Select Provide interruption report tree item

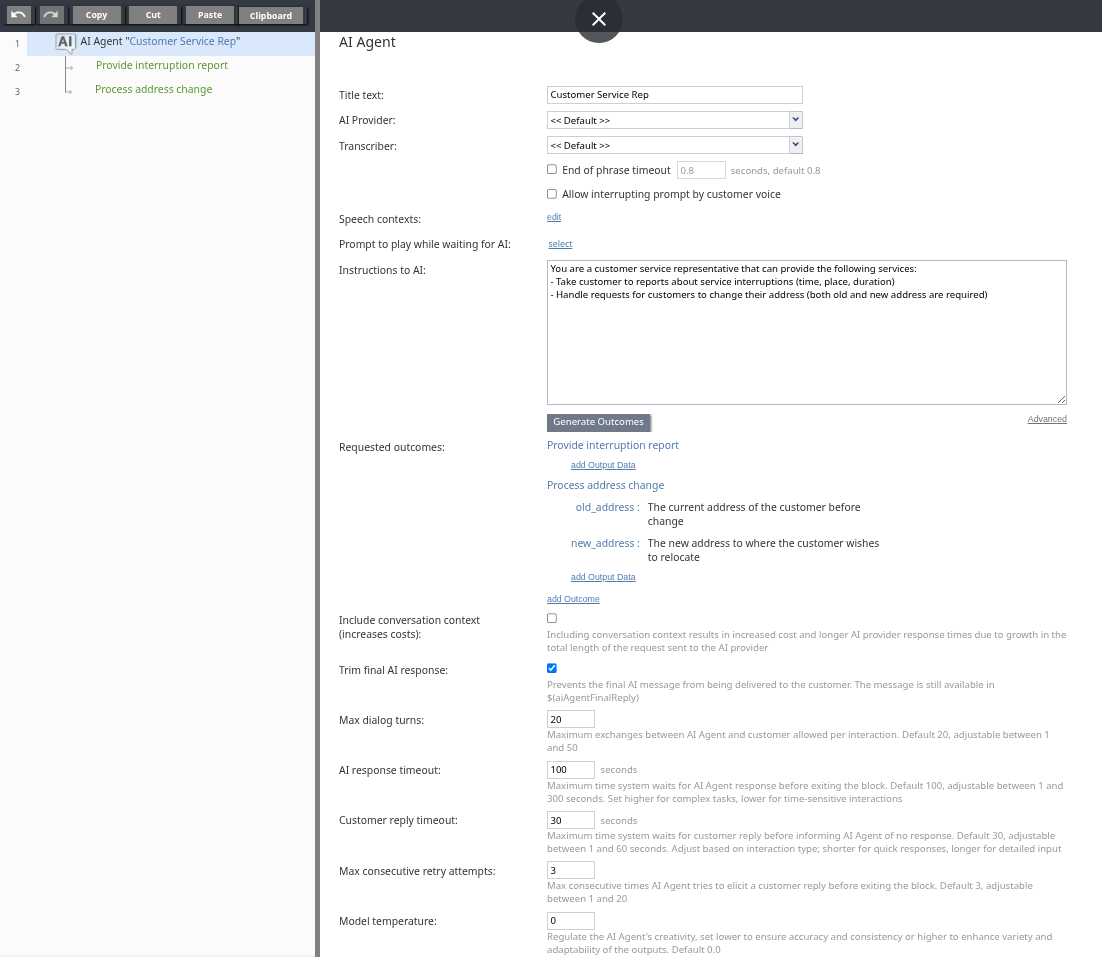tap(162, 65)
